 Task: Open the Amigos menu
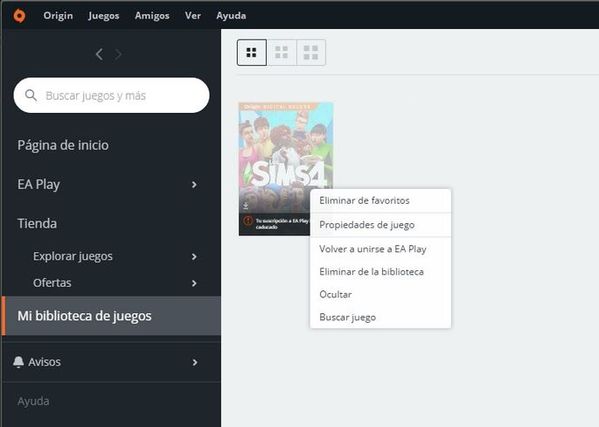[152, 16]
